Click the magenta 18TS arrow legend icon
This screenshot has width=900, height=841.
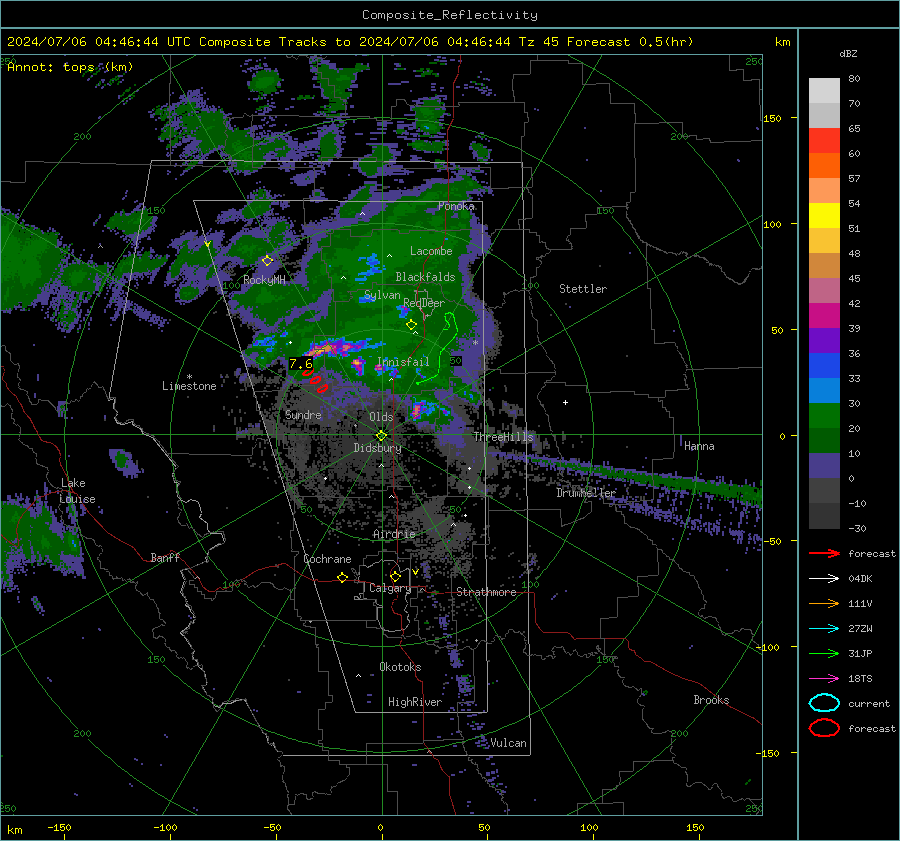[x=824, y=679]
